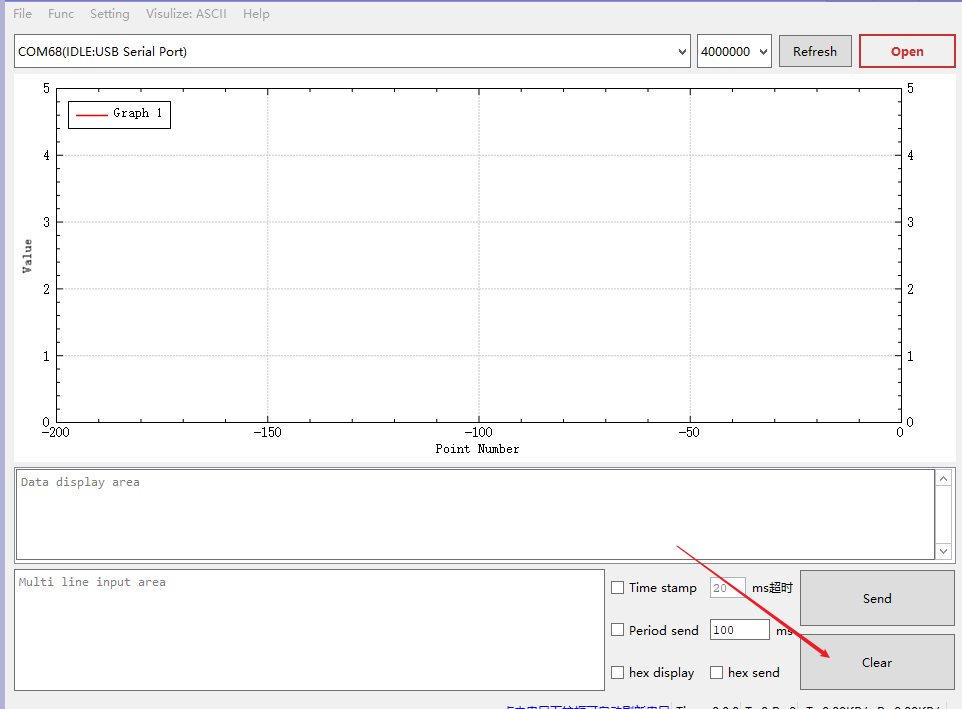
Task: Open the Setting menu
Action: pyautogui.click(x=110, y=13)
